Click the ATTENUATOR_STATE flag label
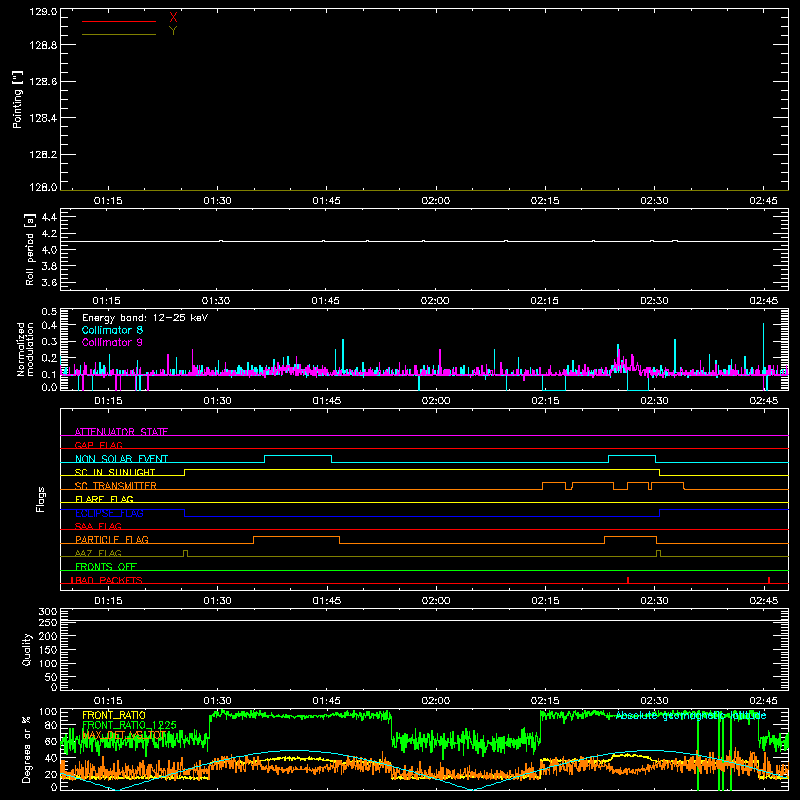 [x=121, y=432]
